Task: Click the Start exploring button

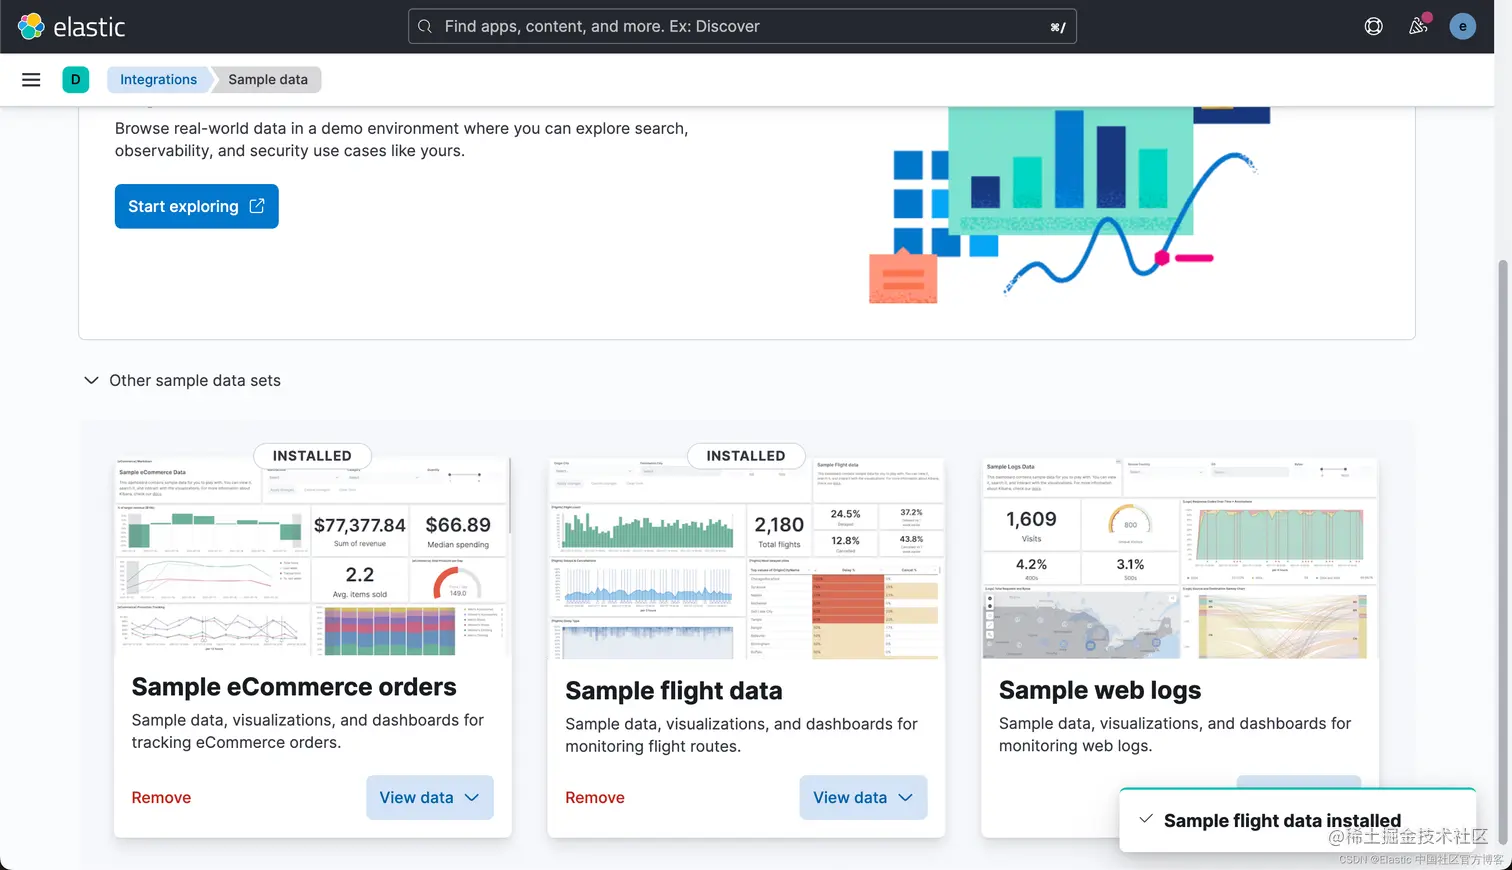Action: (196, 206)
